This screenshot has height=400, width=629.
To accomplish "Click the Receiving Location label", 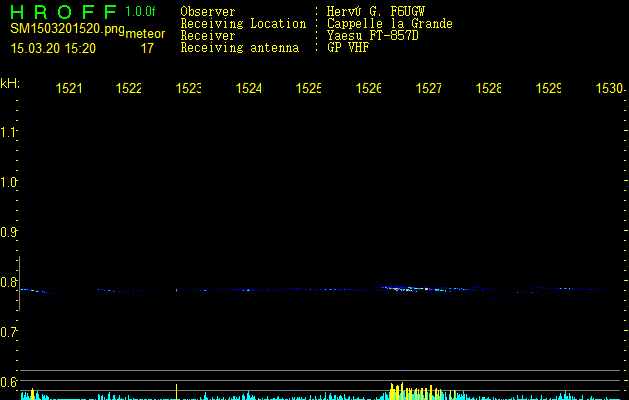I will click(243, 24).
